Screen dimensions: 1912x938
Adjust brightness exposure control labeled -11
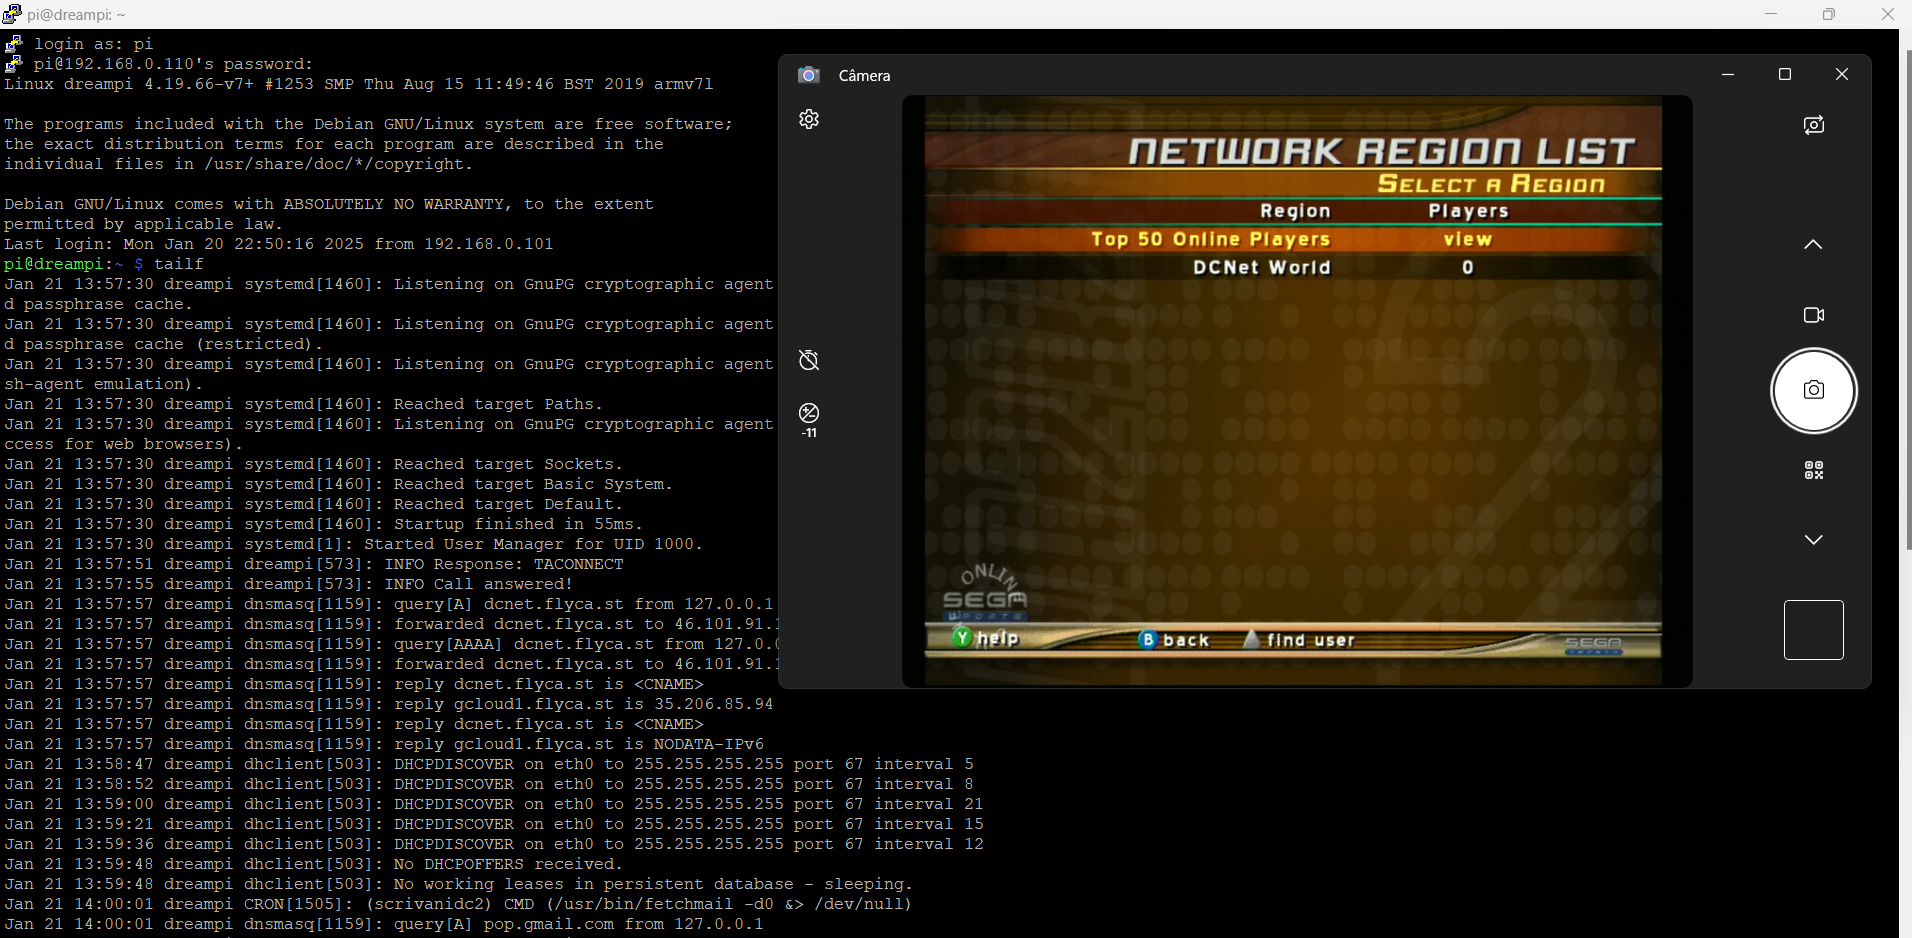[x=809, y=419]
